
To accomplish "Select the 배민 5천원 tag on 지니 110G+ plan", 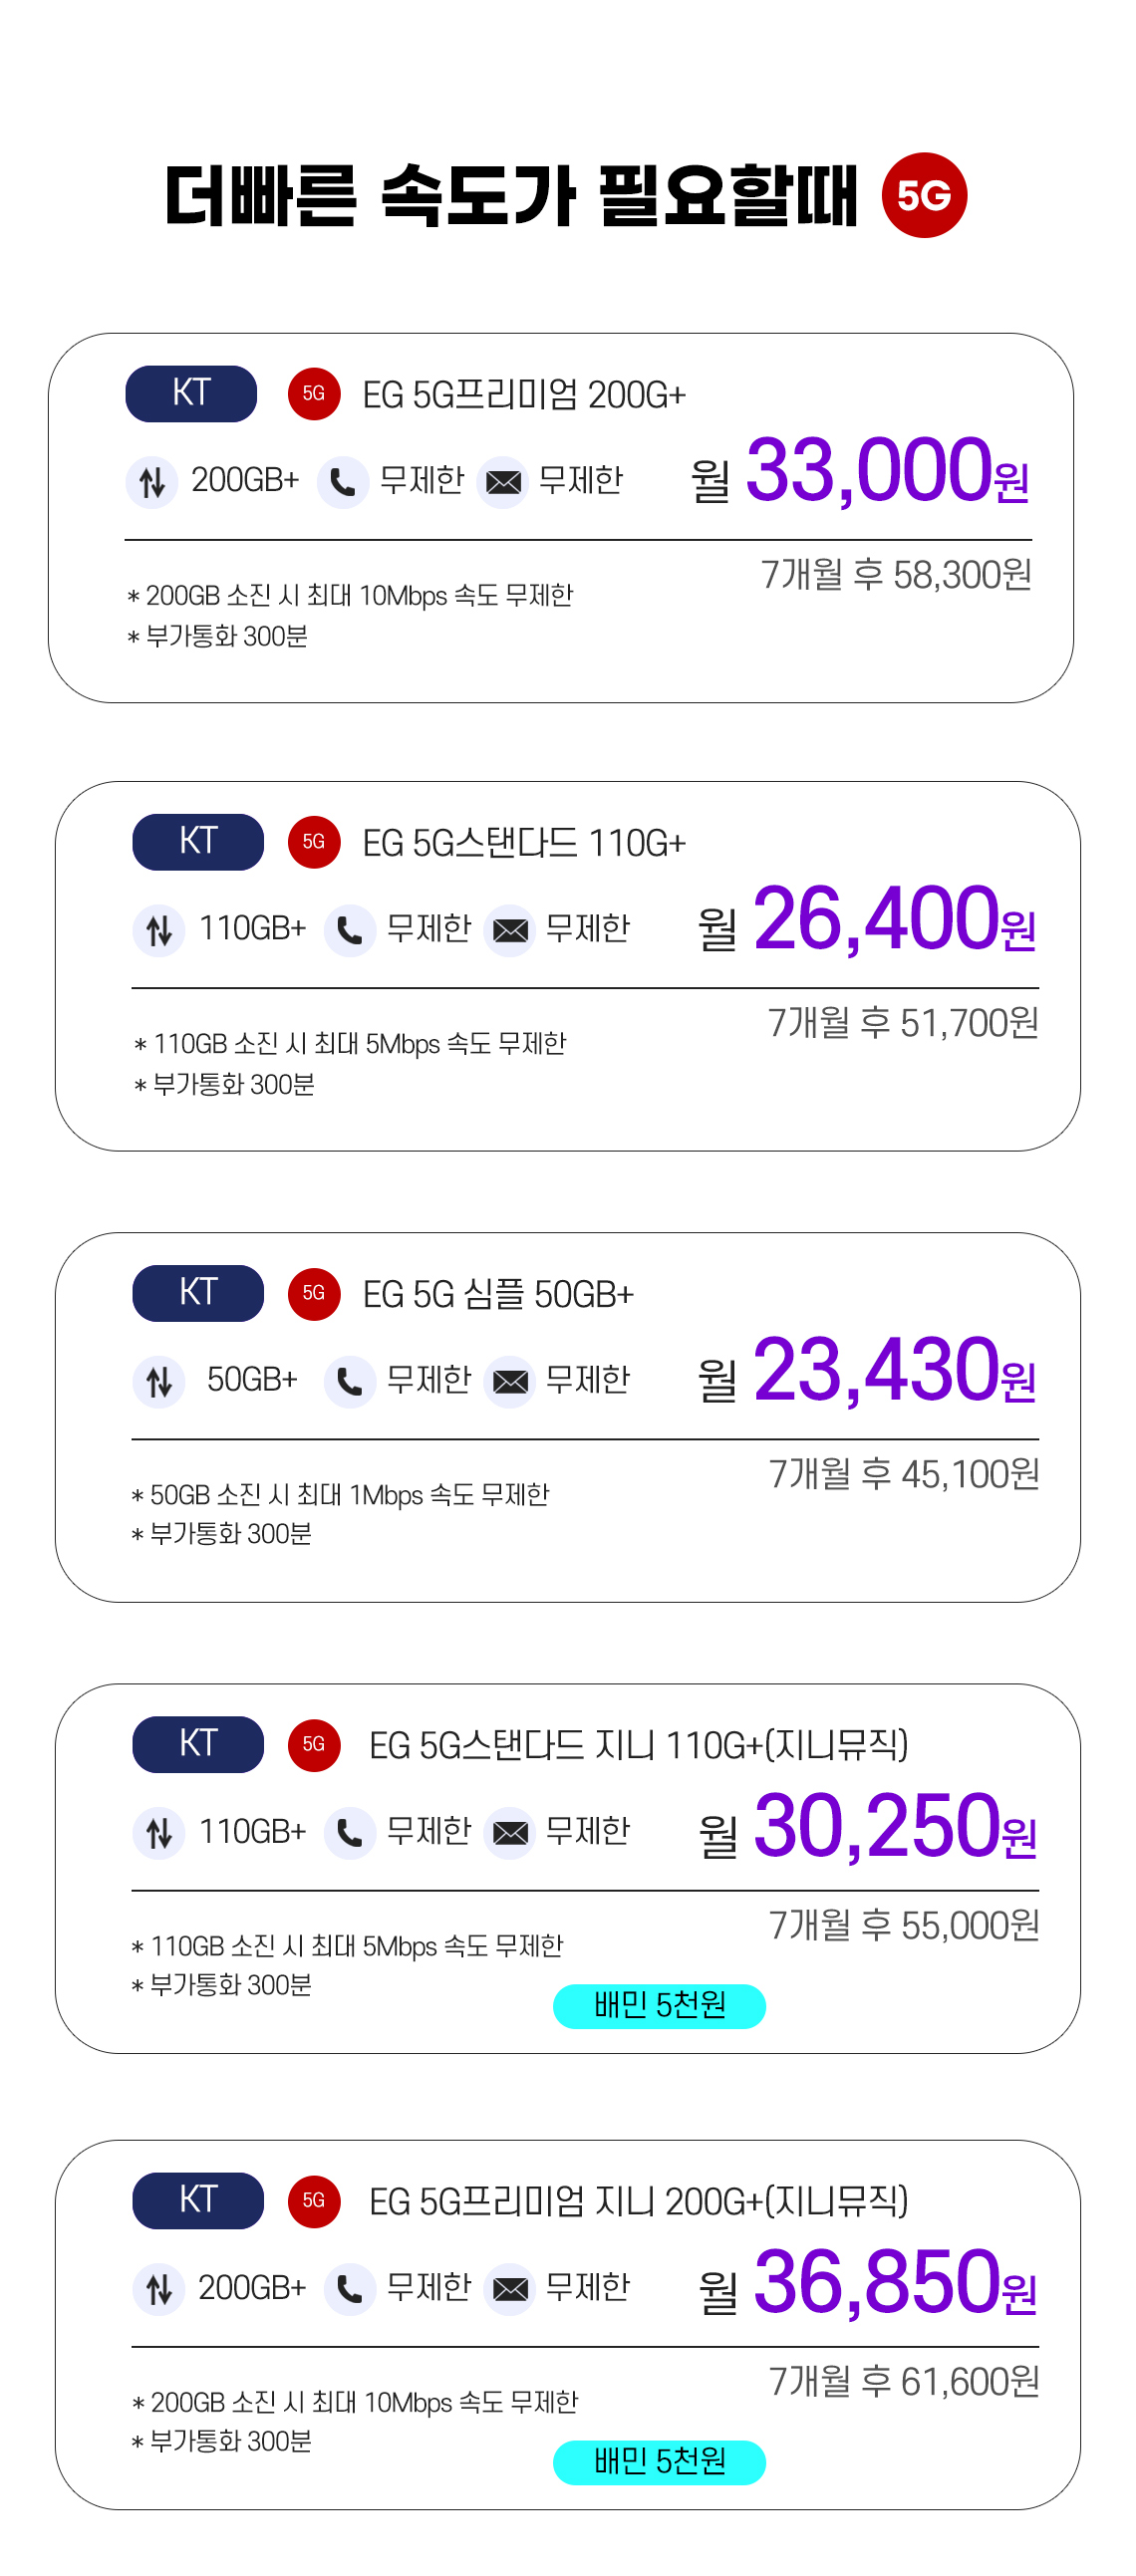I will coord(660,2006).
